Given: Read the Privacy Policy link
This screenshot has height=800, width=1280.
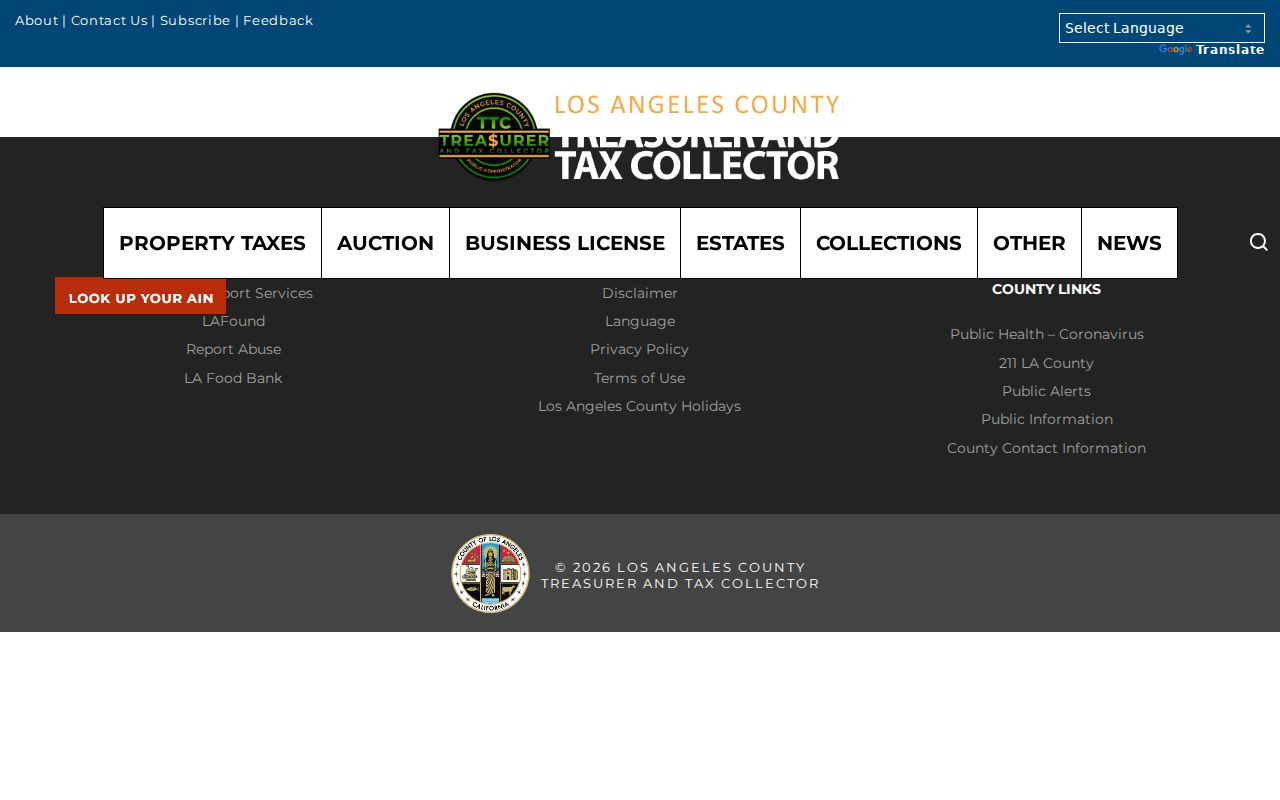Looking at the screenshot, I should point(640,349).
